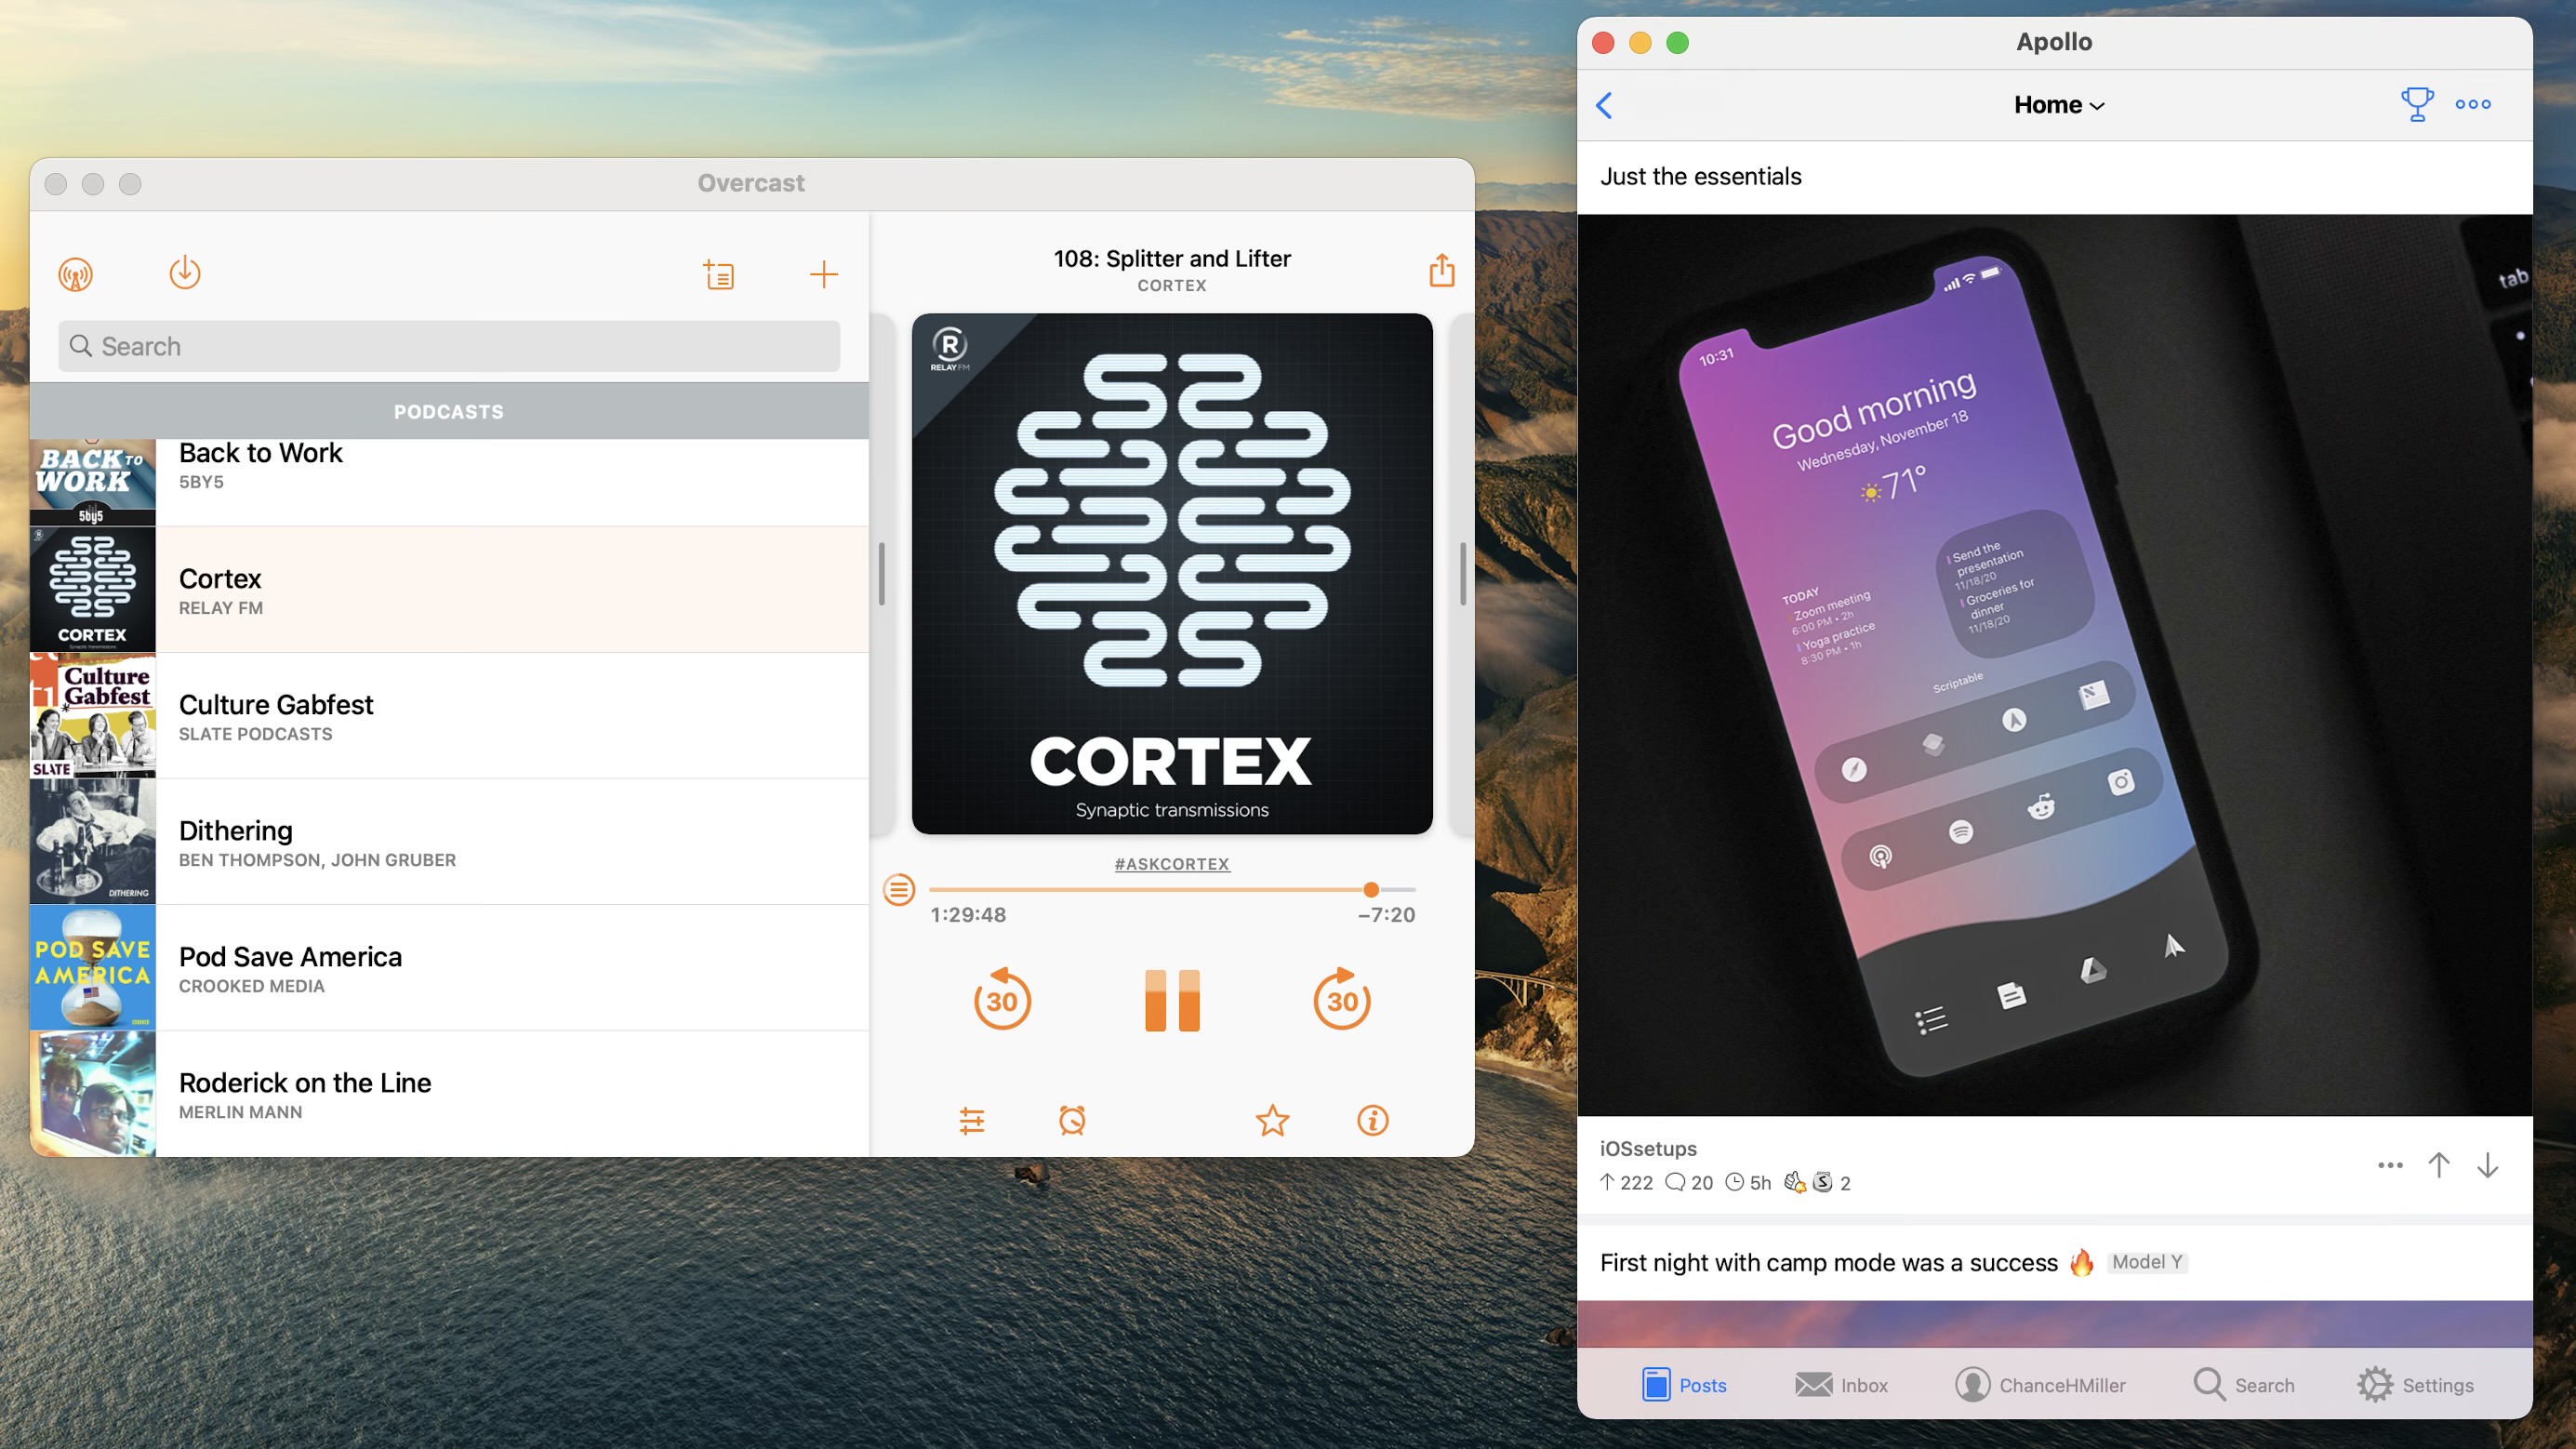Open Apollo's trophy awards icon
The height and width of the screenshot is (1449, 2576).
point(2417,104)
